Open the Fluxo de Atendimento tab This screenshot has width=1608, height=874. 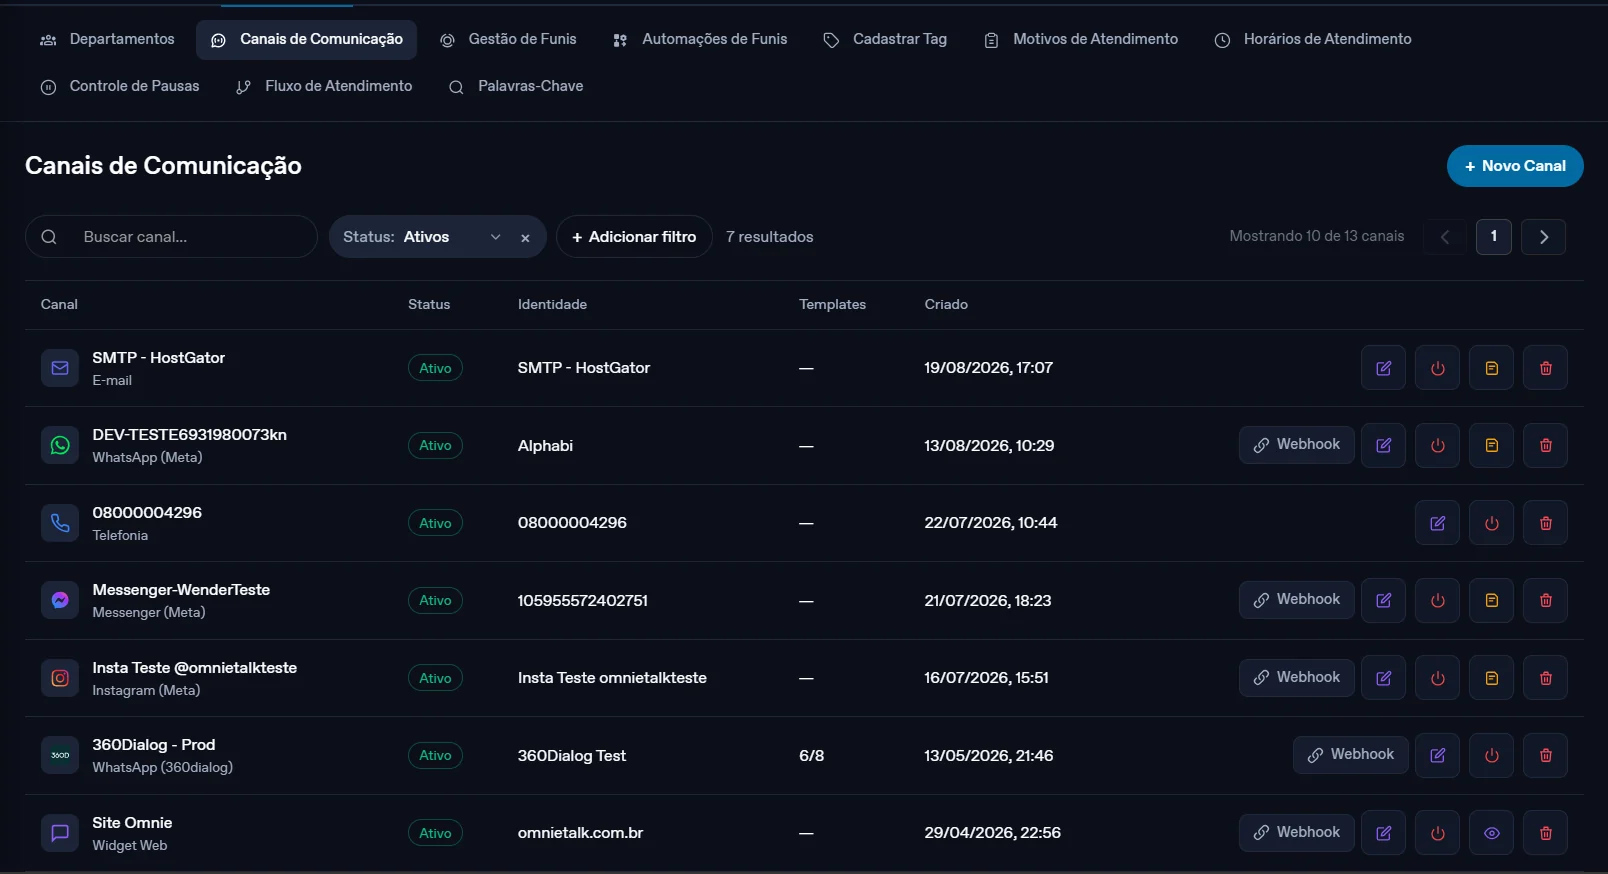tap(324, 87)
